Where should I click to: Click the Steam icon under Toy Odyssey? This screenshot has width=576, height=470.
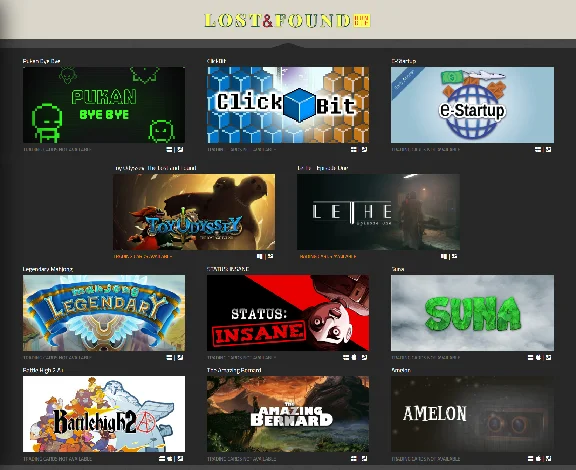pyautogui.click(x=270, y=256)
